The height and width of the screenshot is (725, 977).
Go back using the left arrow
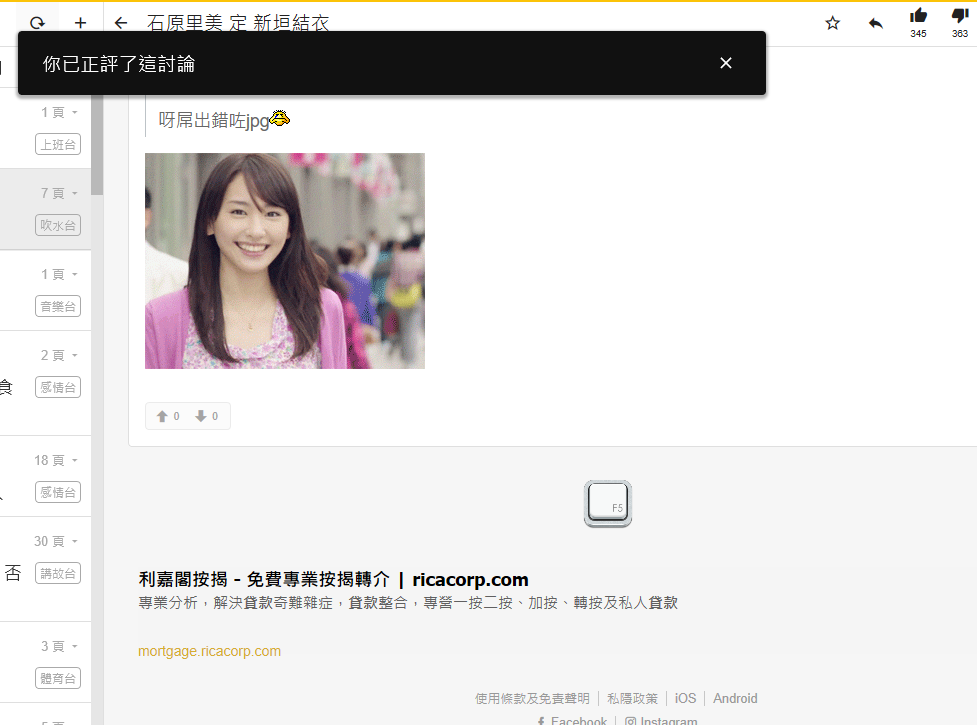(x=121, y=23)
